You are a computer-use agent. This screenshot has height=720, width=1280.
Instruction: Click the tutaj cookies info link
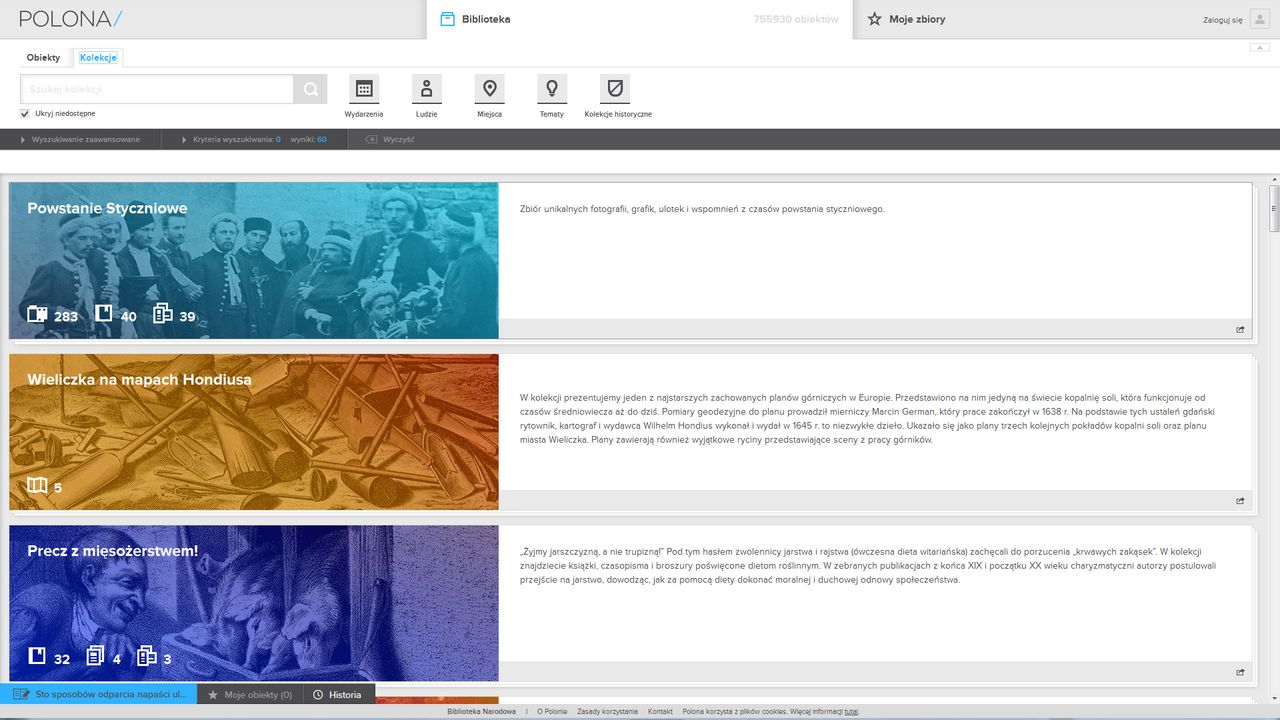[850, 712]
